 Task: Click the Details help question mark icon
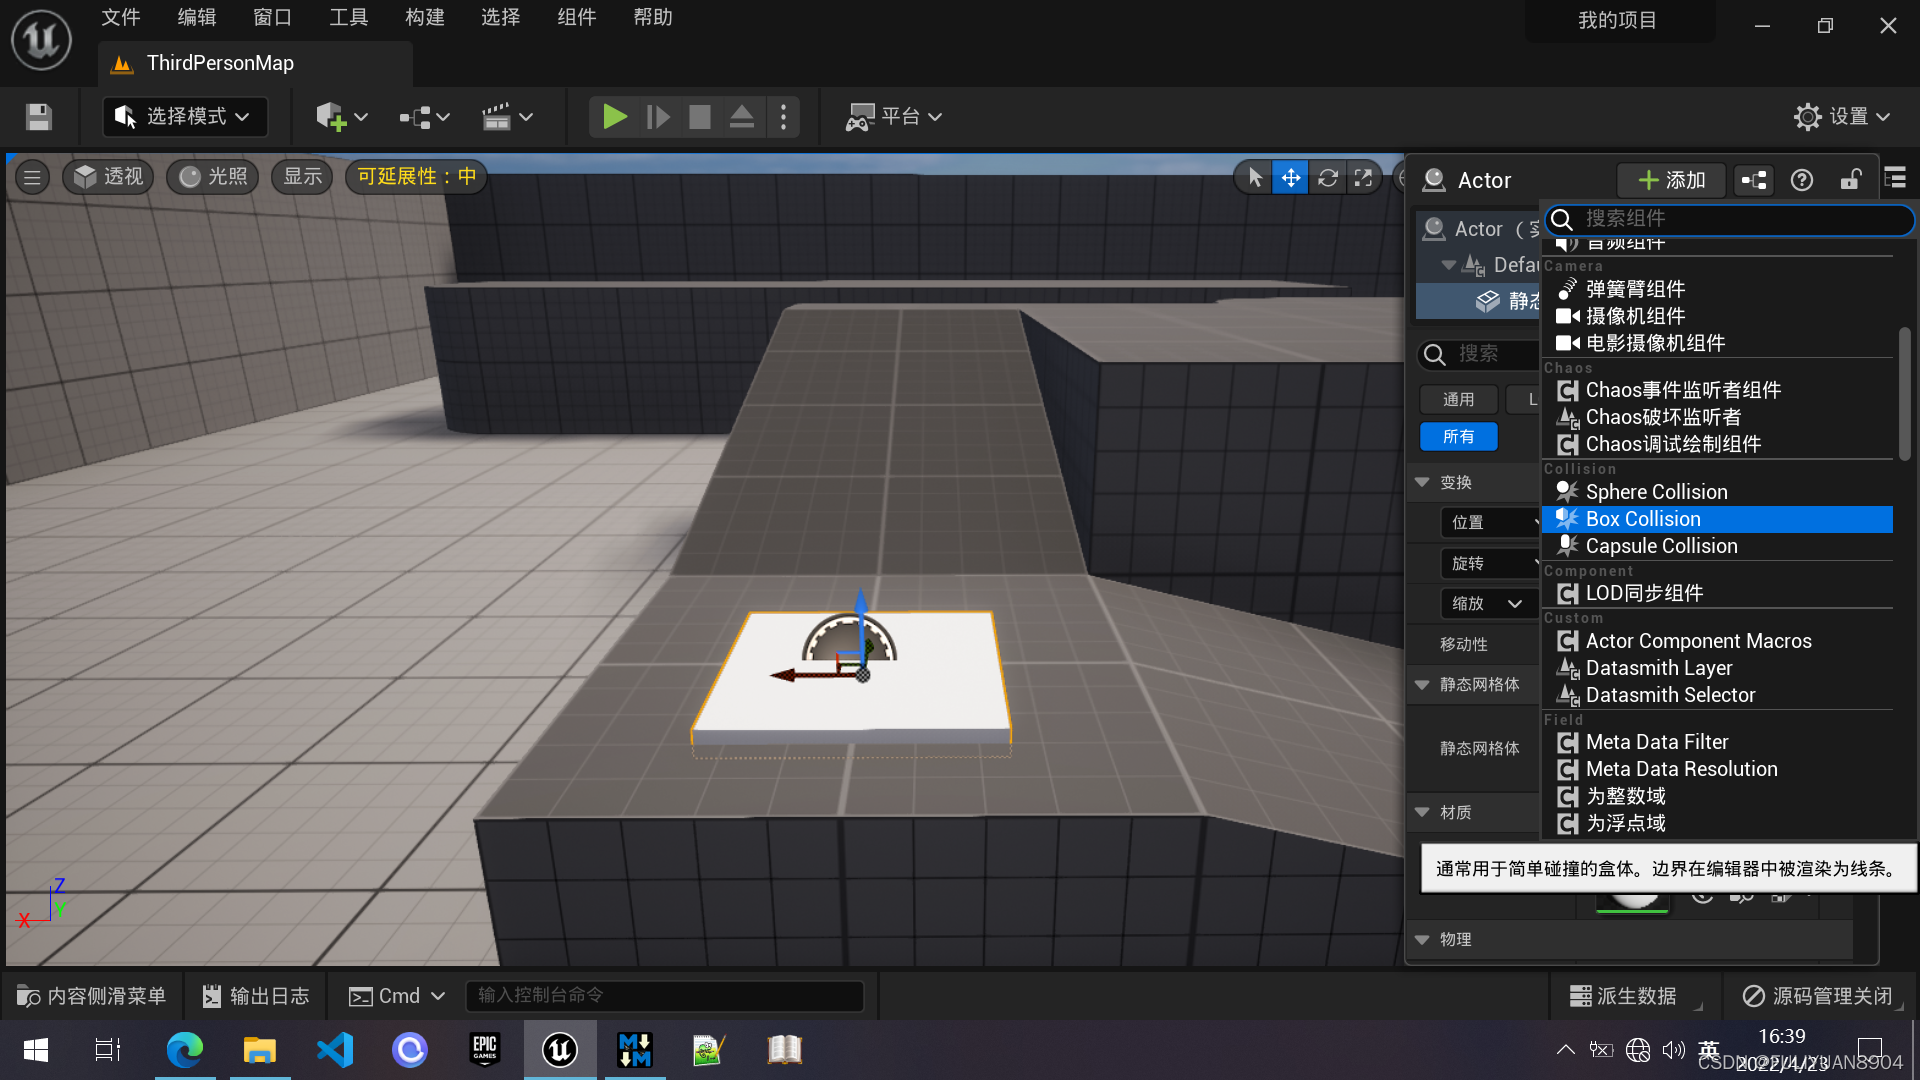point(1801,180)
